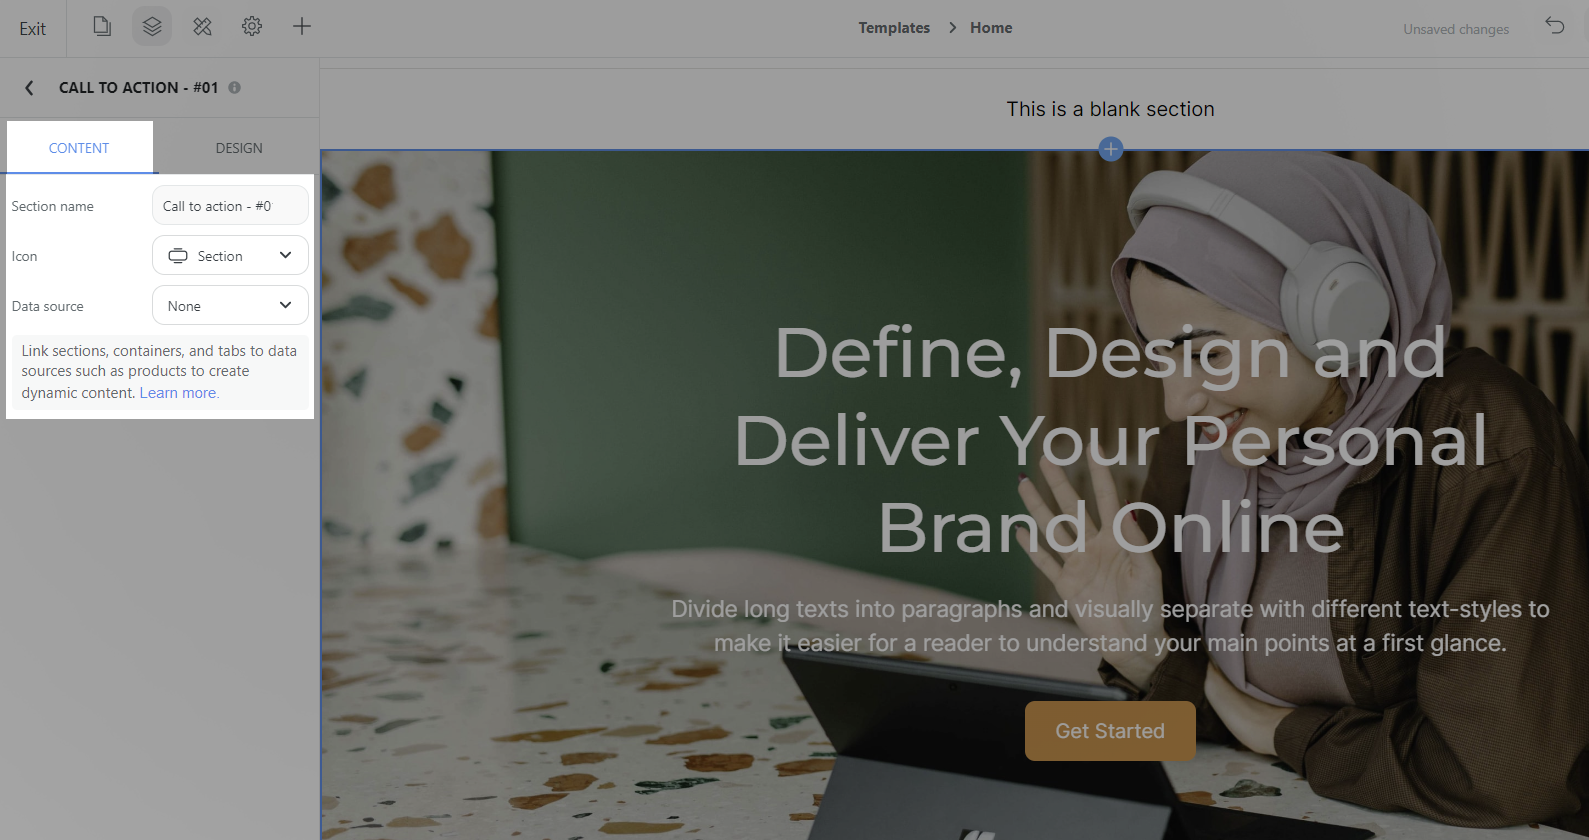Click the Templates breadcrumb
The width and height of the screenshot is (1589, 840).
tap(894, 28)
